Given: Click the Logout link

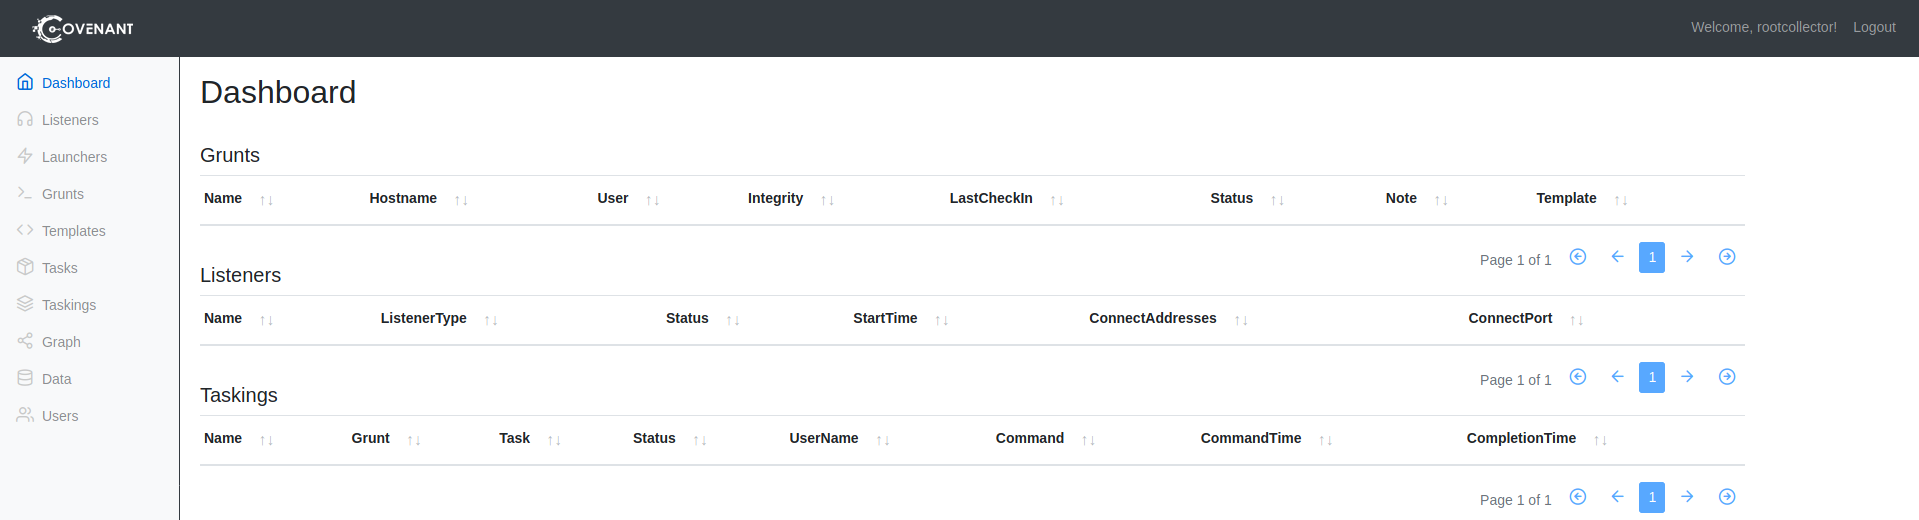Looking at the screenshot, I should 1874,27.
